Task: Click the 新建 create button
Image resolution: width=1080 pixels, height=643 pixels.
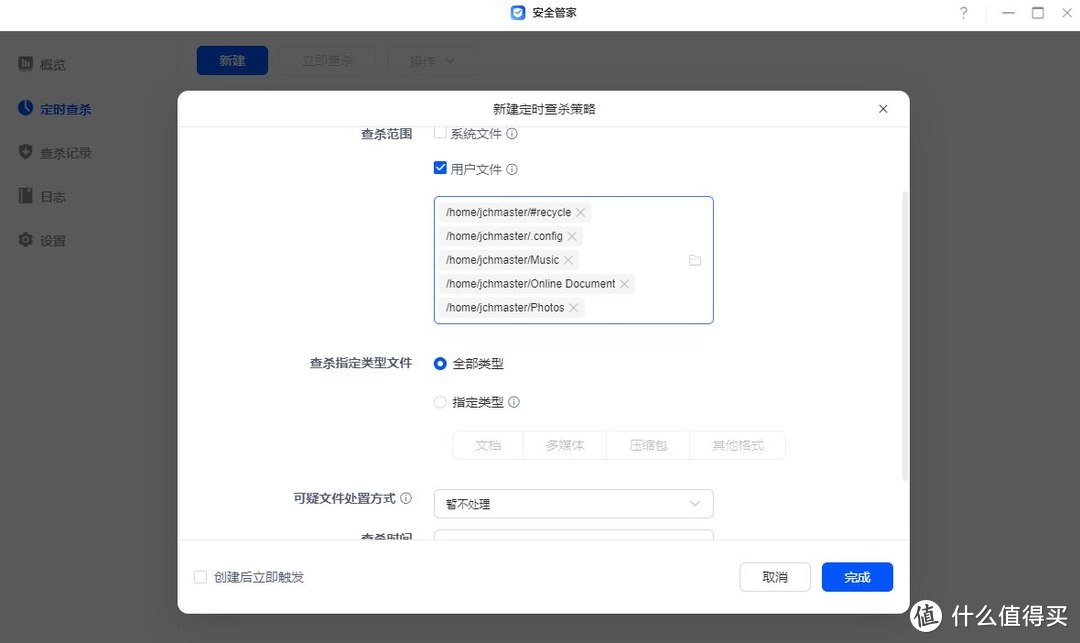Action: 232,60
